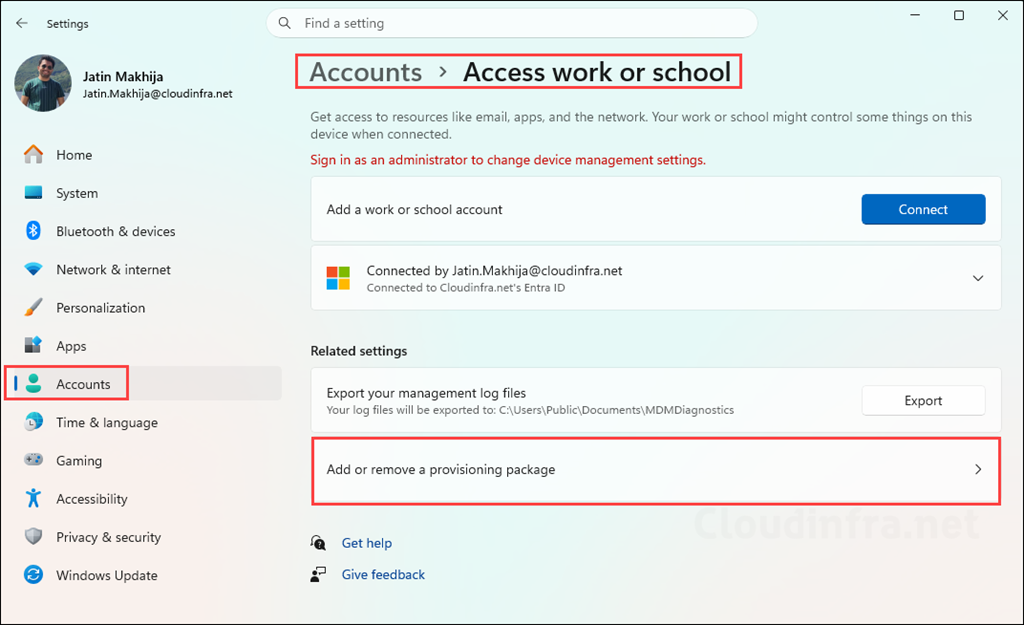Click the Home house icon
Screen dimensions: 1024x625
[x=33, y=155]
